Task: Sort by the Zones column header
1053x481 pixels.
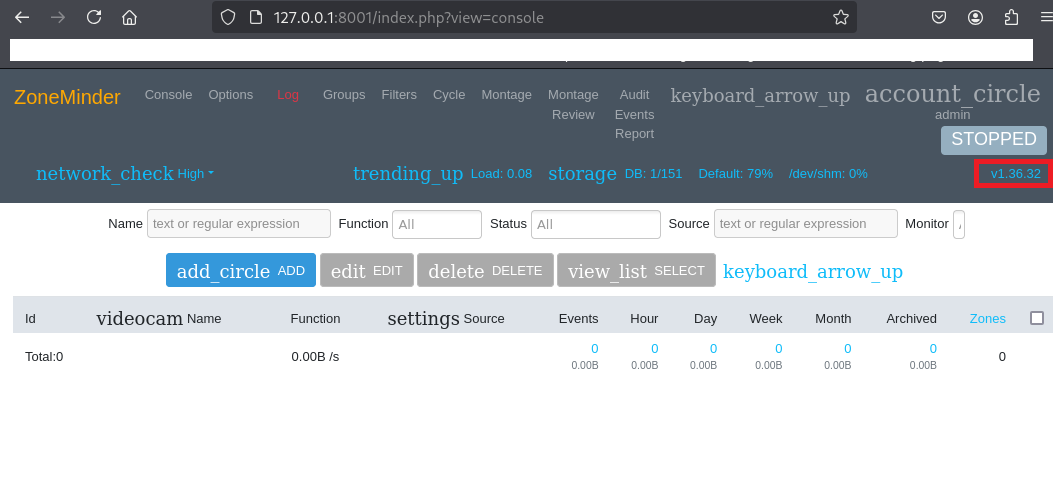Action: pyautogui.click(x=987, y=319)
